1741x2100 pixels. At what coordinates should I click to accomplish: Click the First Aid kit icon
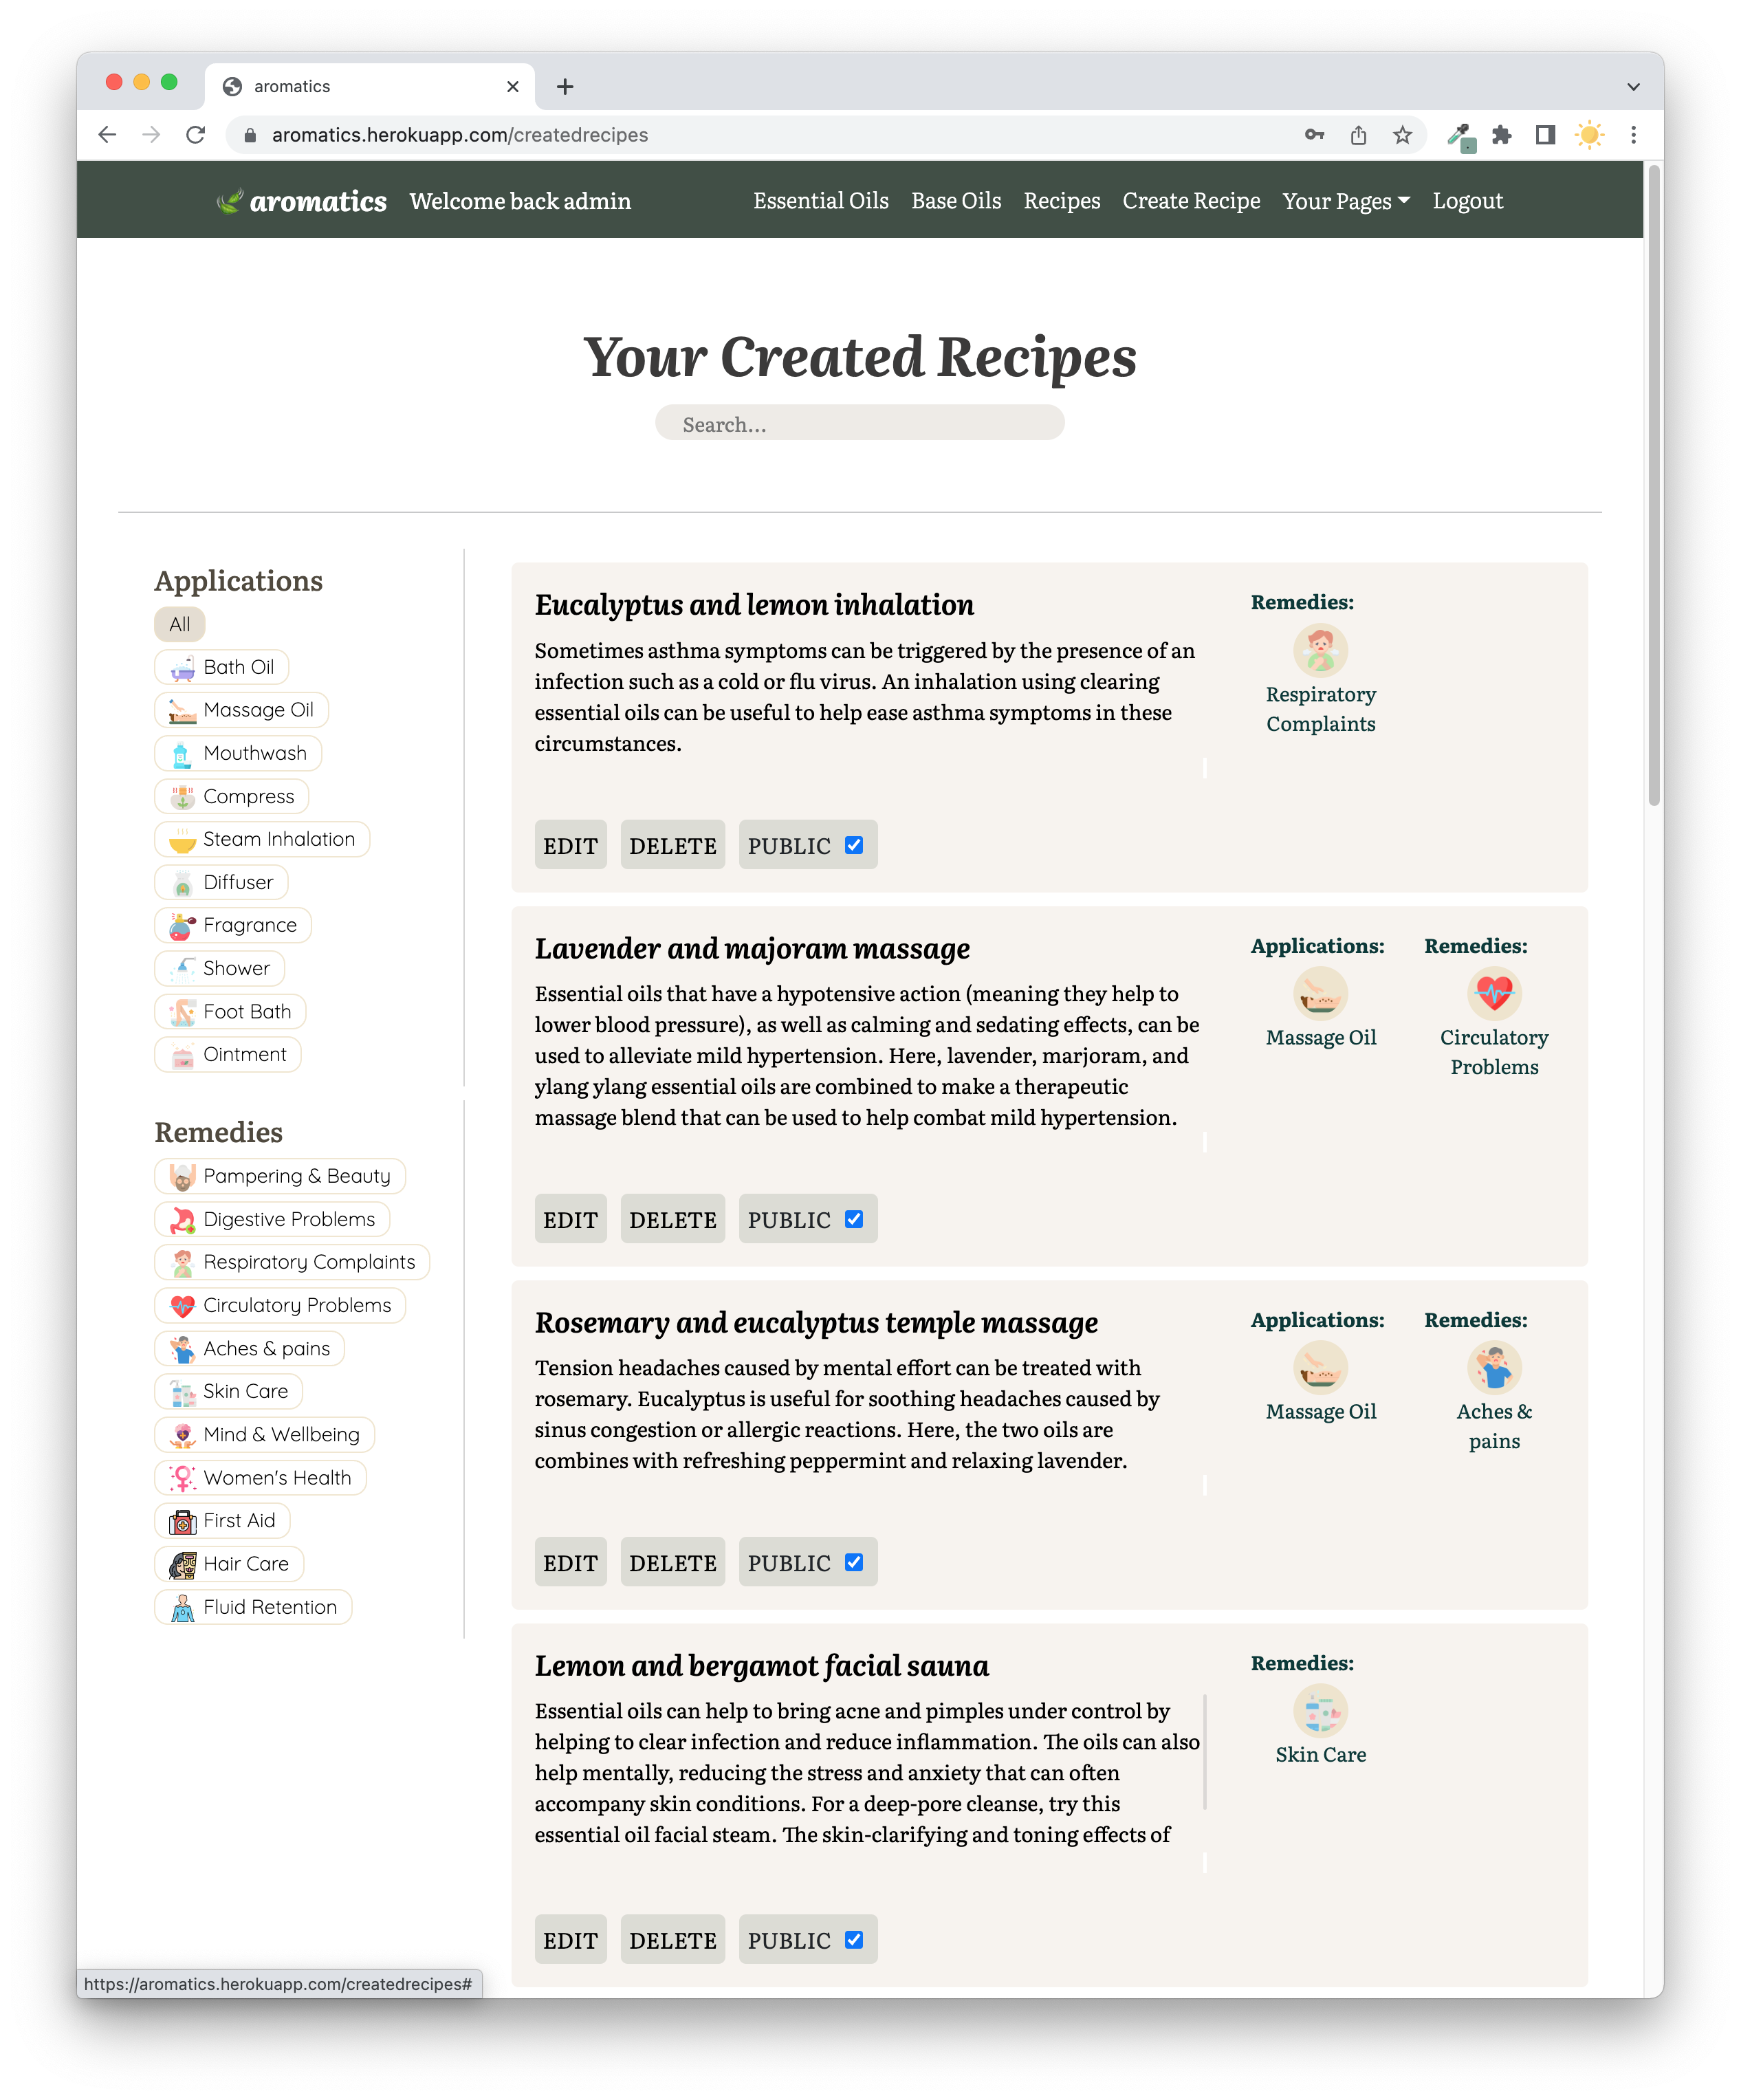(x=182, y=1522)
